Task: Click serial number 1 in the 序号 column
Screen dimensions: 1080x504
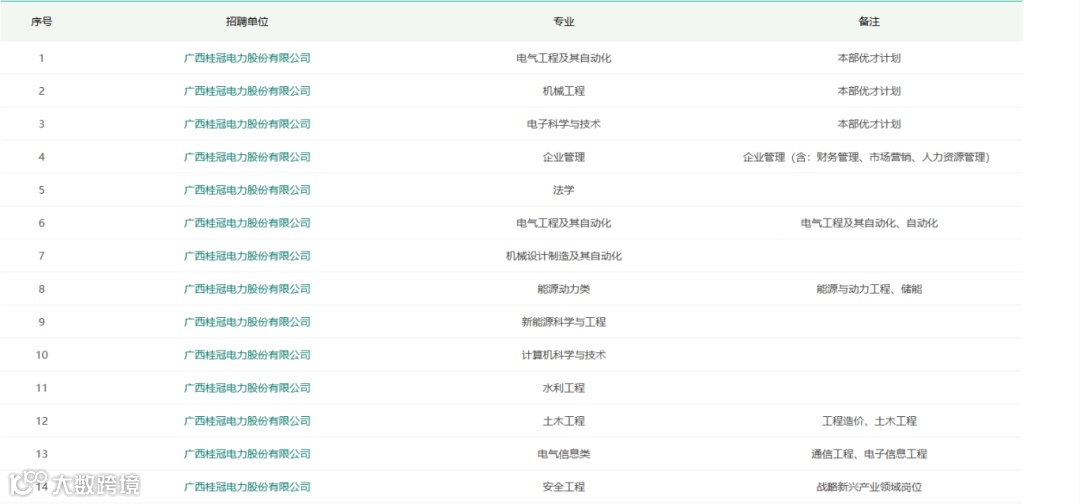Action: 41,58
